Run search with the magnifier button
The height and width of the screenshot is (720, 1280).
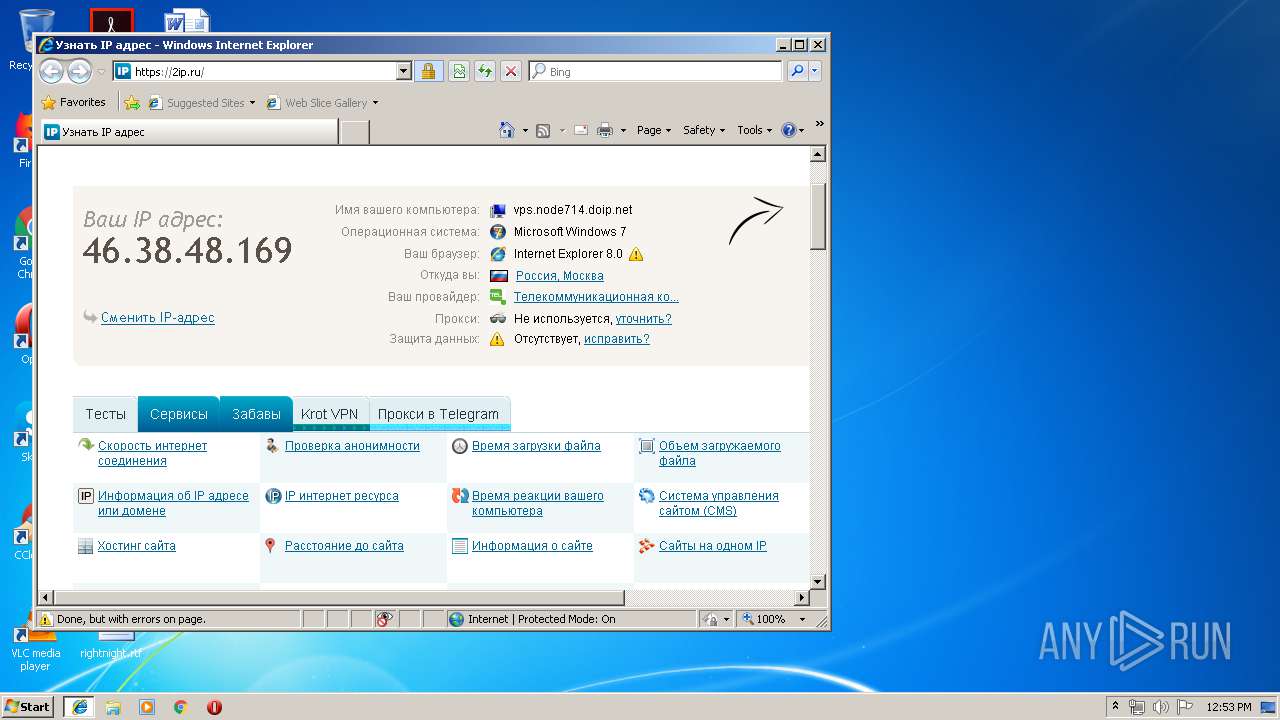click(x=797, y=71)
